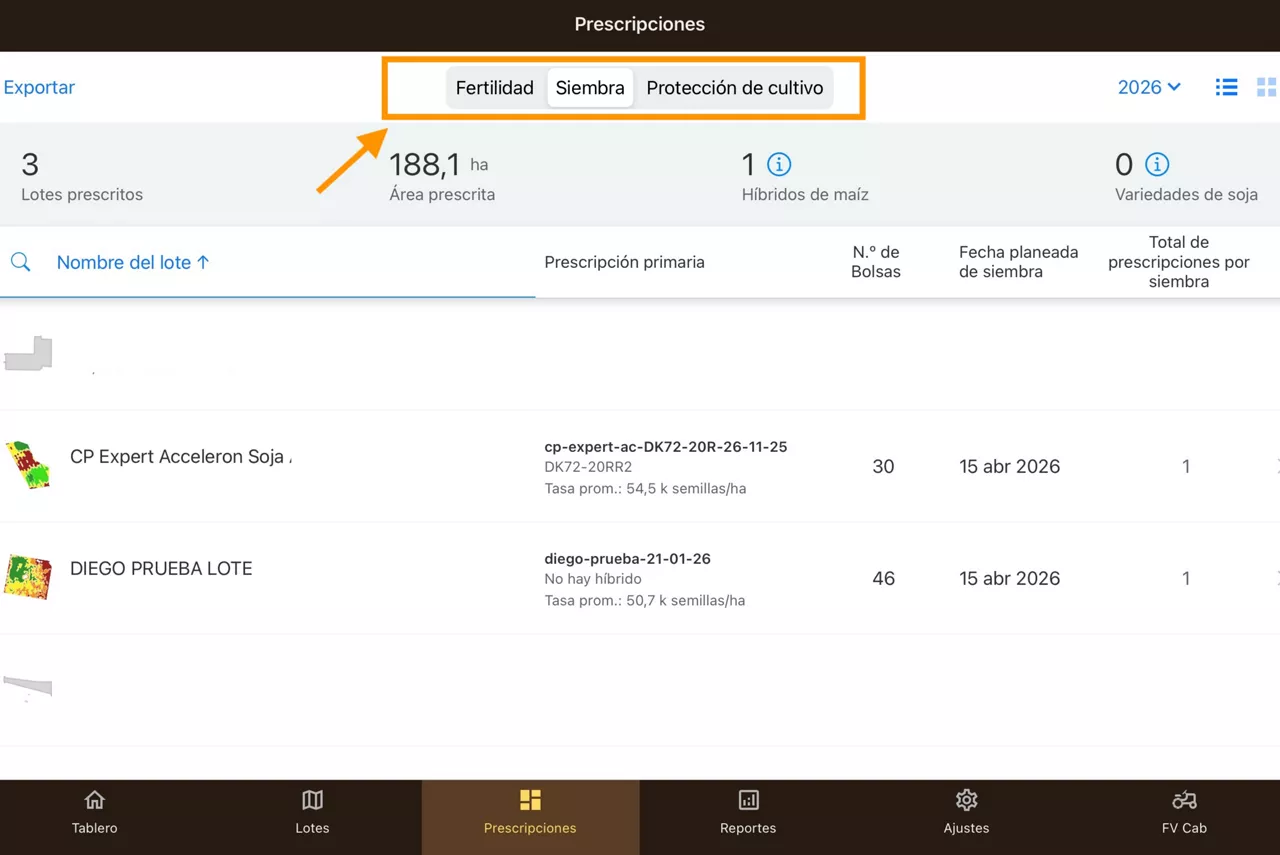Click the info icon next to Variedades de soja
Image resolution: width=1280 pixels, height=855 pixels.
pyautogui.click(x=1157, y=164)
